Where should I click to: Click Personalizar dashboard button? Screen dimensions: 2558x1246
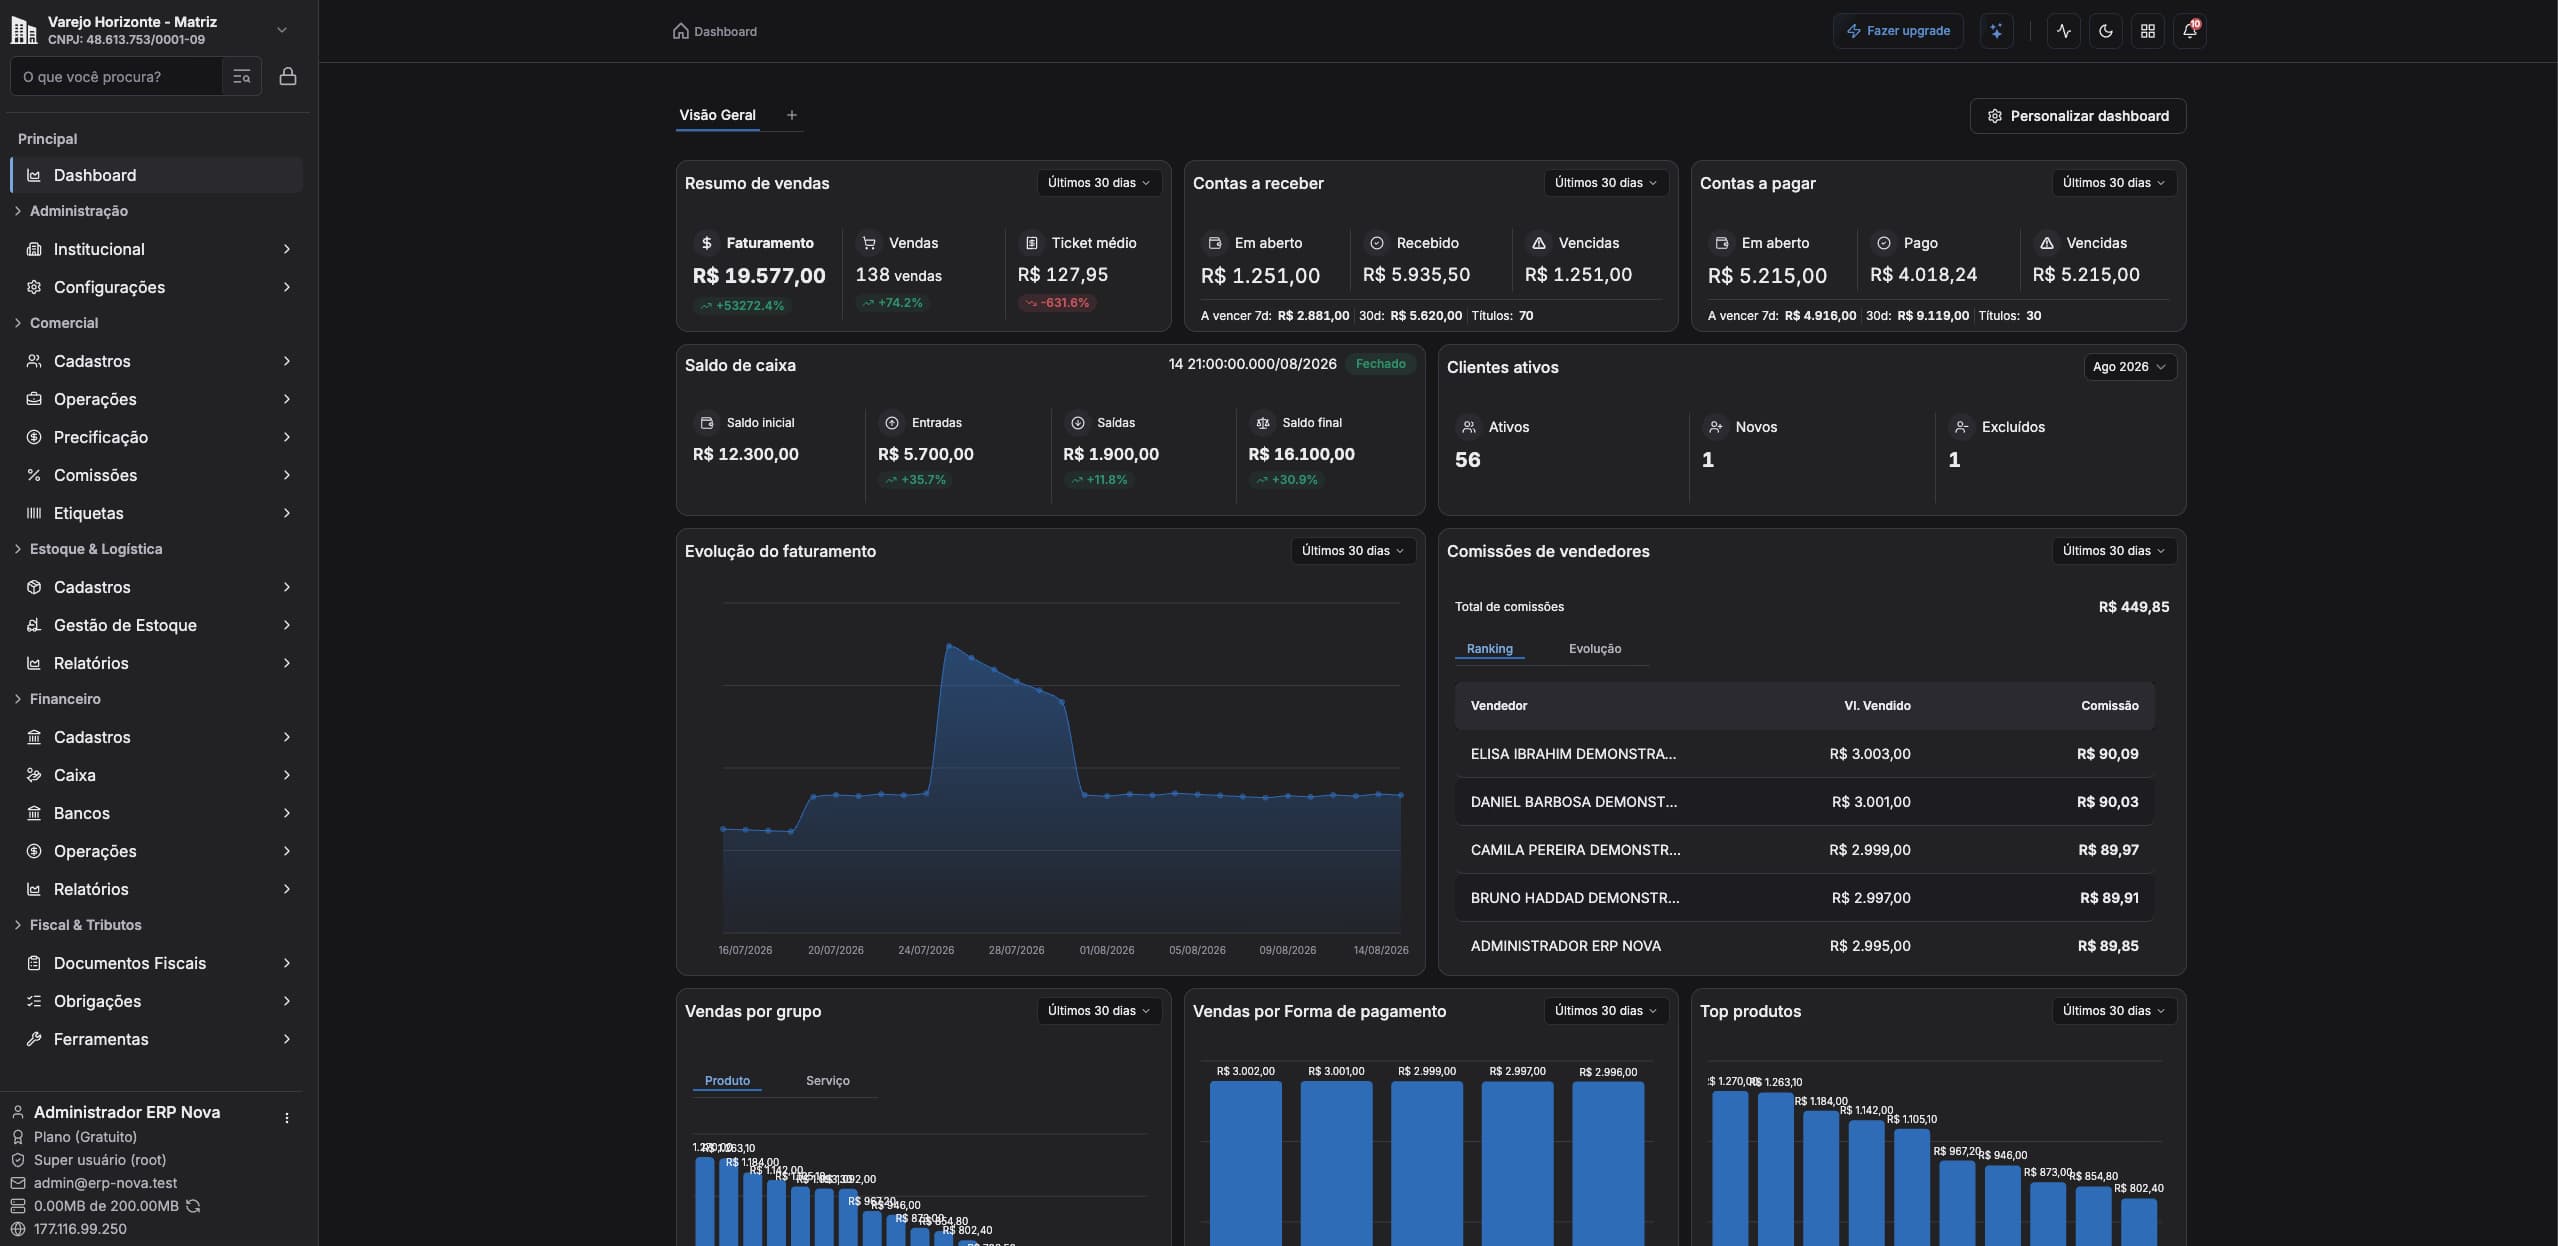[2078, 116]
